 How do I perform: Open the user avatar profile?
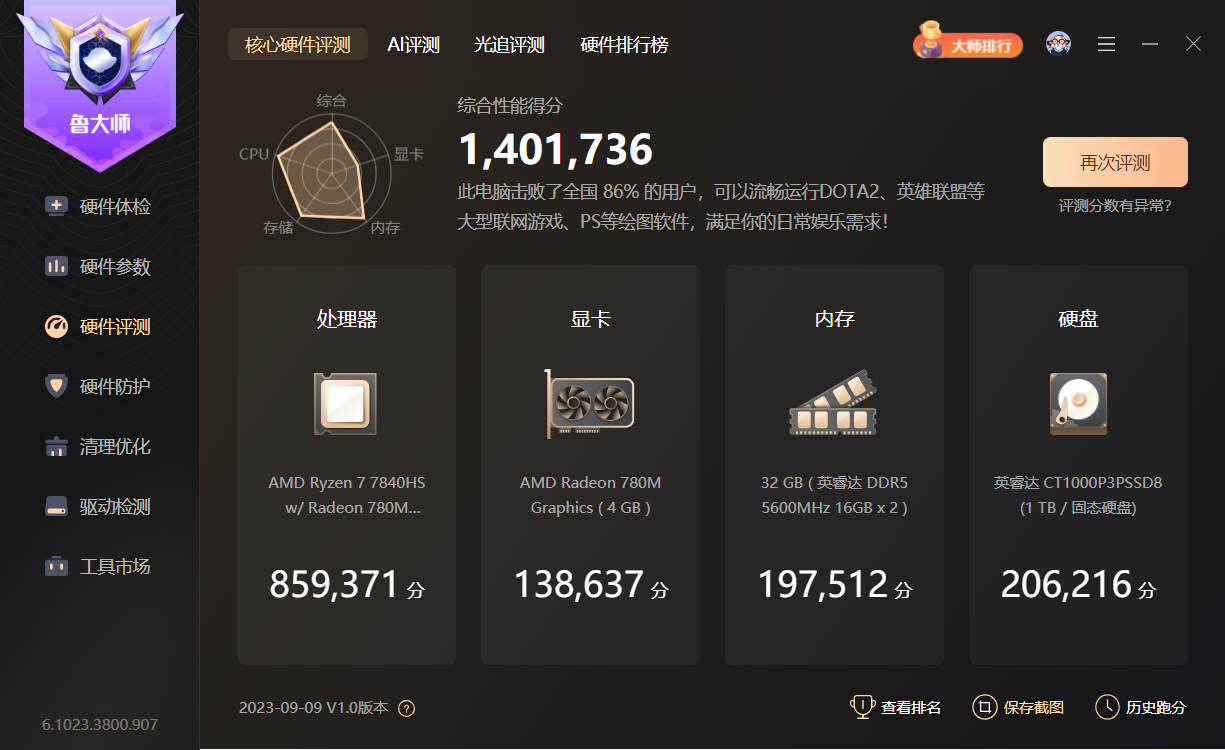pyautogui.click(x=1059, y=44)
